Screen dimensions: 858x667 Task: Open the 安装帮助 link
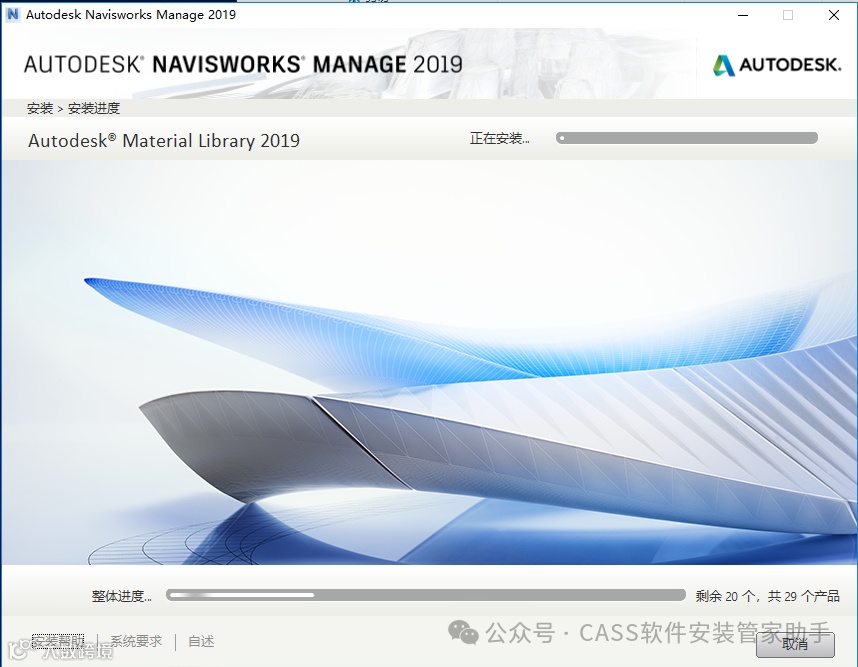pos(58,641)
